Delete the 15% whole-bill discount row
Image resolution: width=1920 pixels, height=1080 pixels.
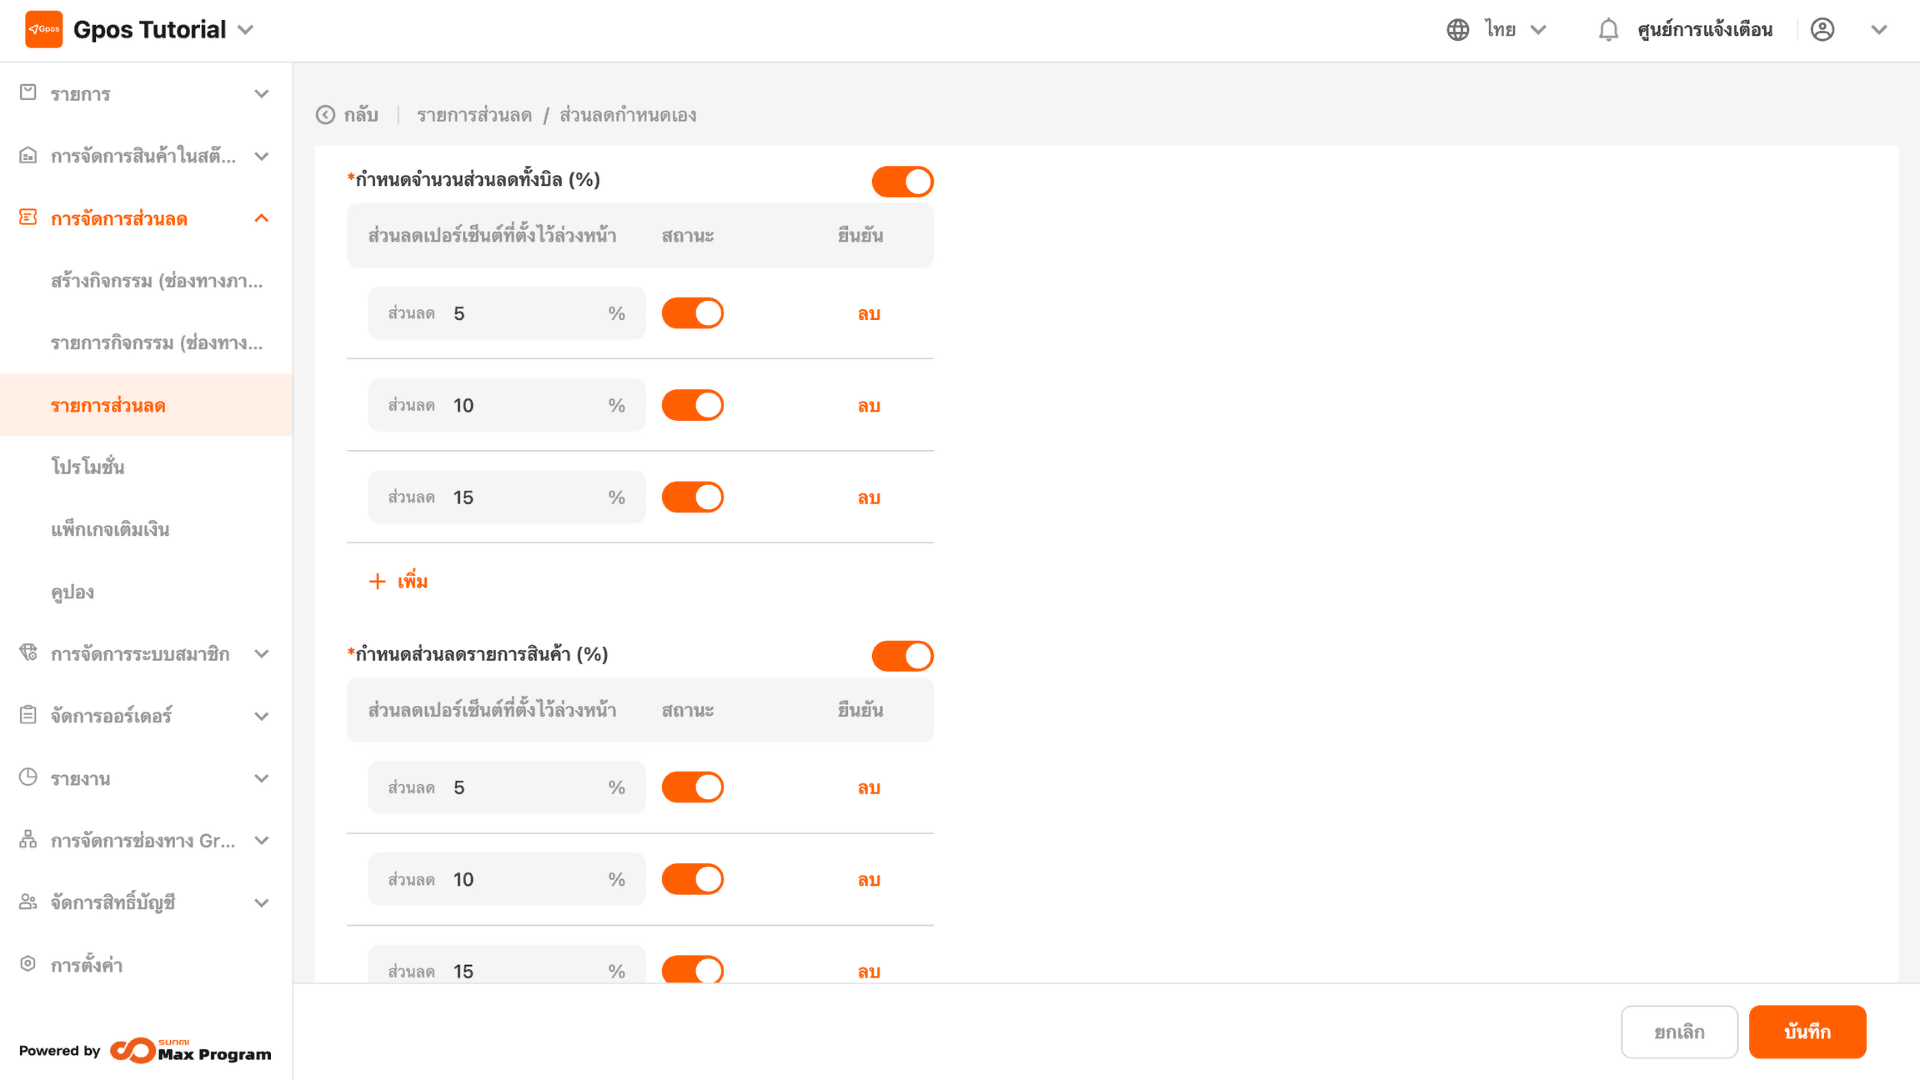pos(869,498)
